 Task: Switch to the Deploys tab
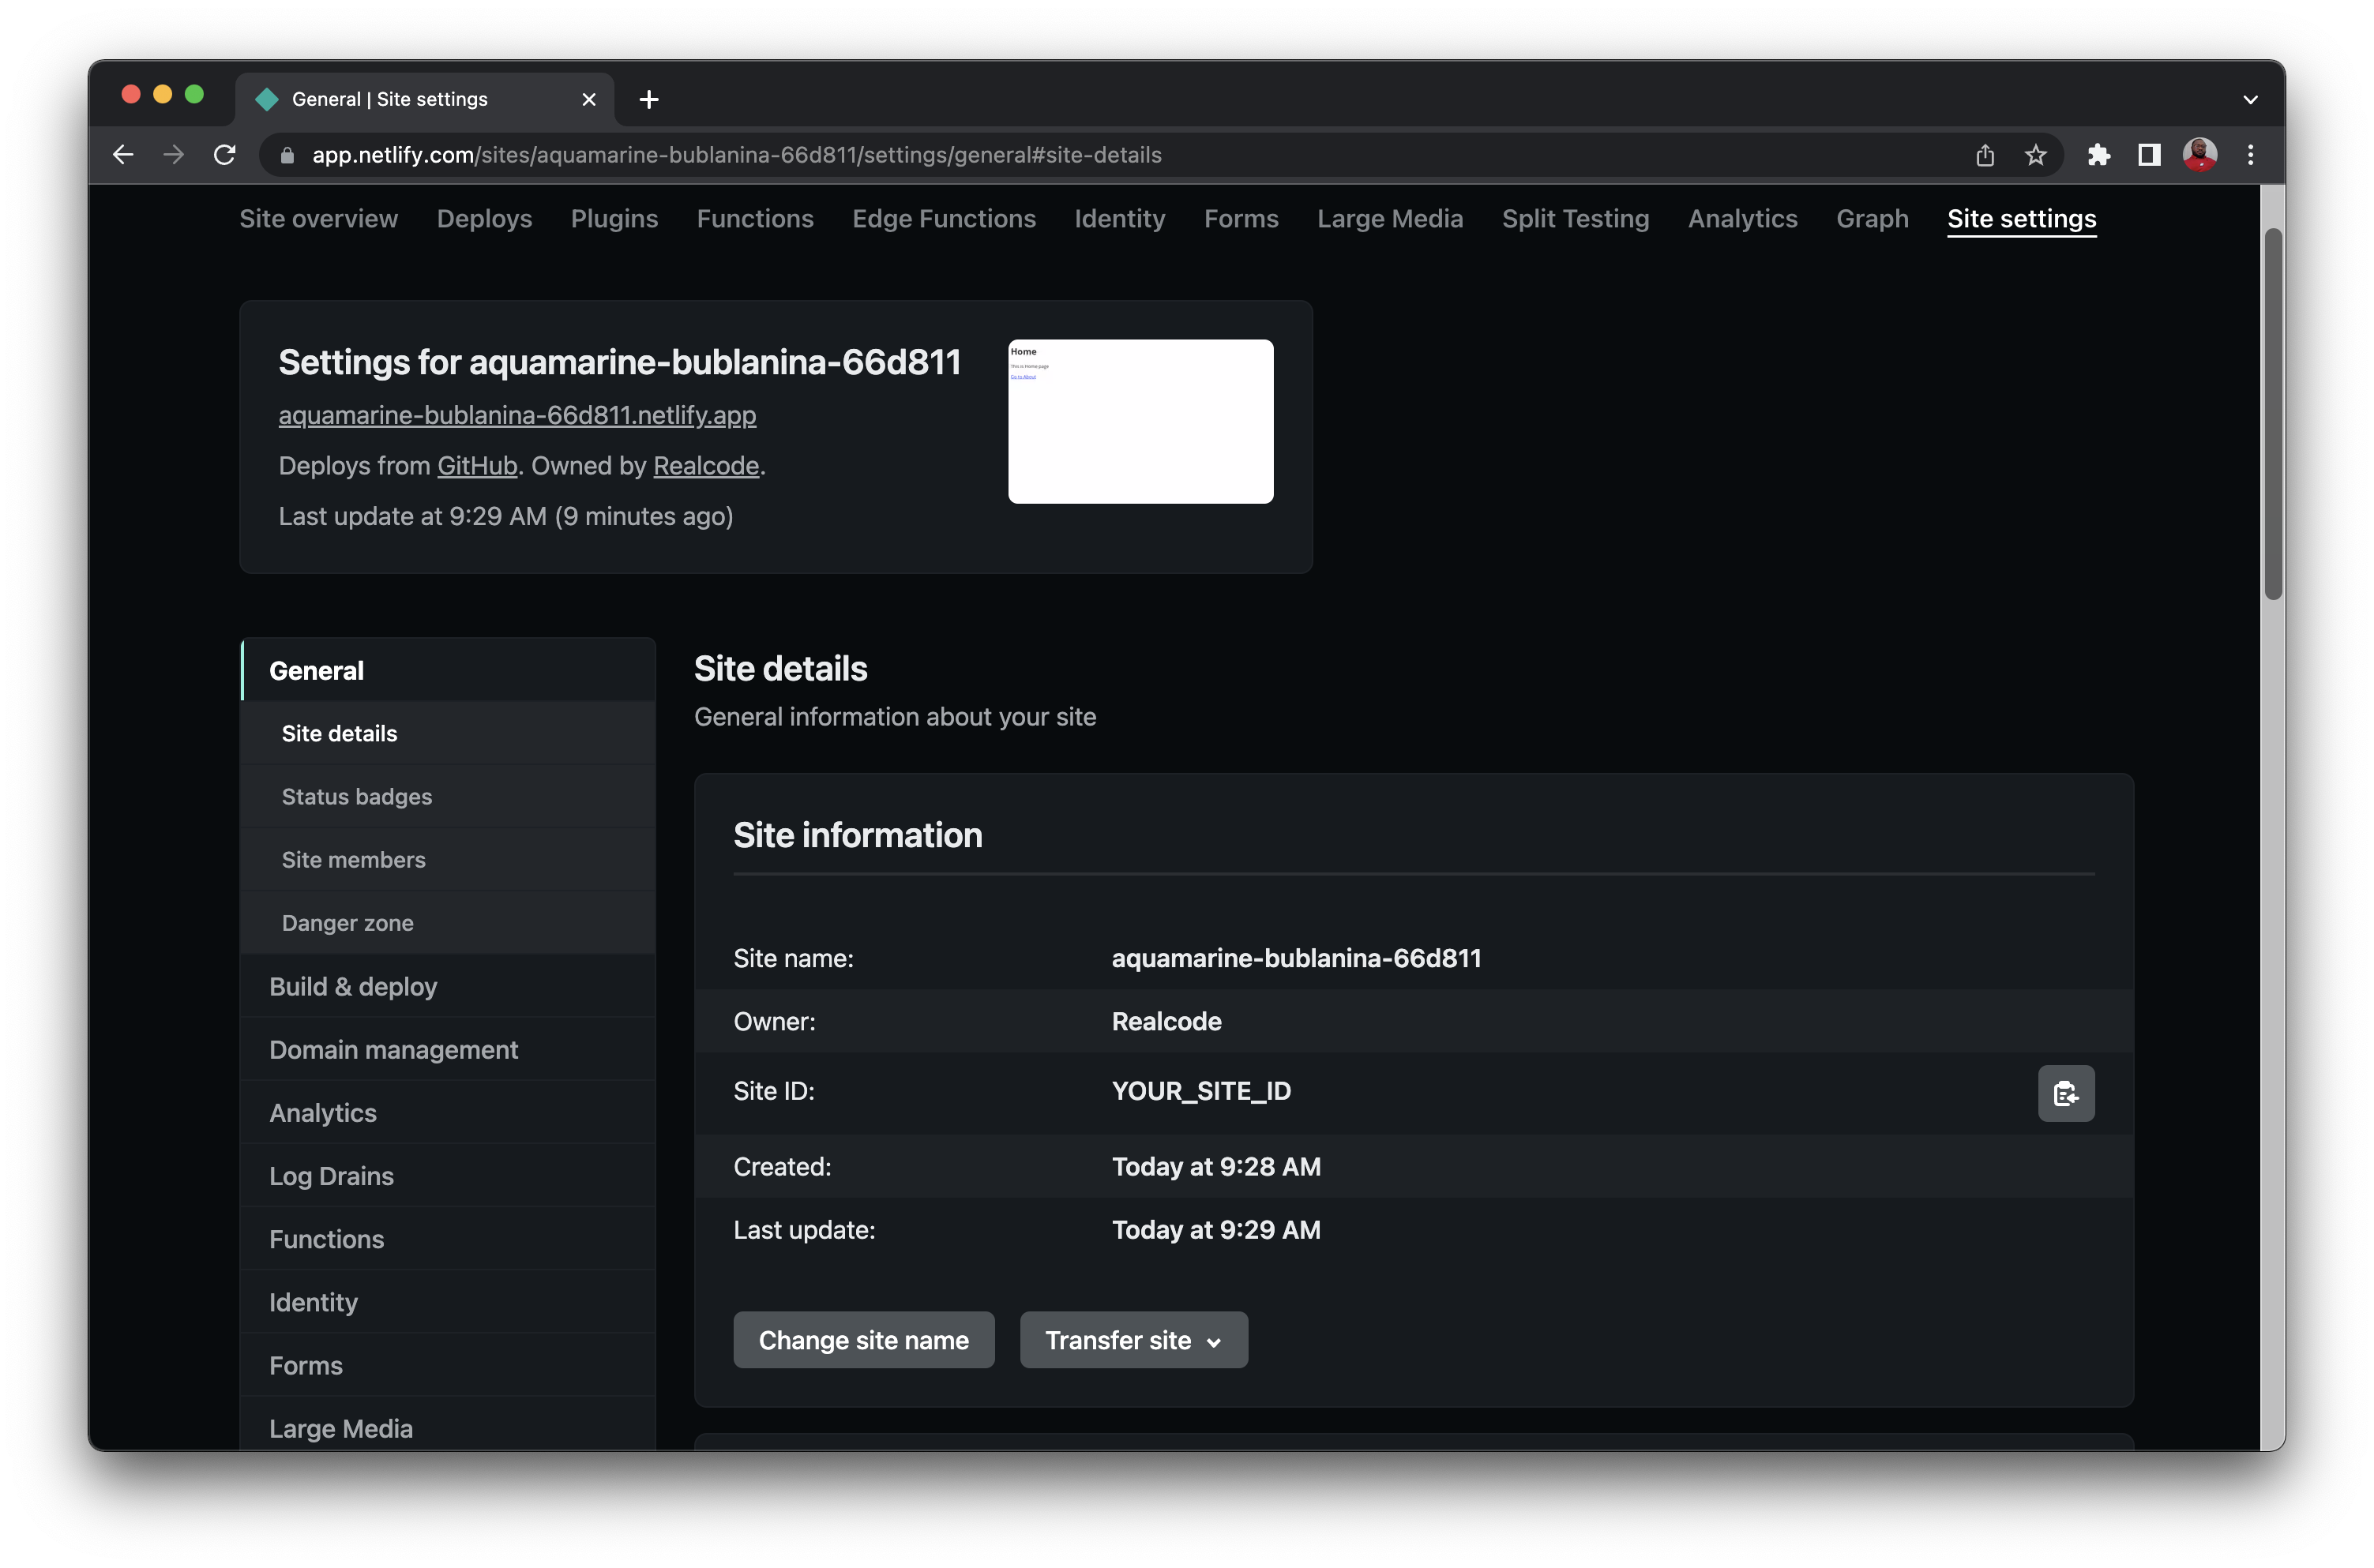[484, 219]
